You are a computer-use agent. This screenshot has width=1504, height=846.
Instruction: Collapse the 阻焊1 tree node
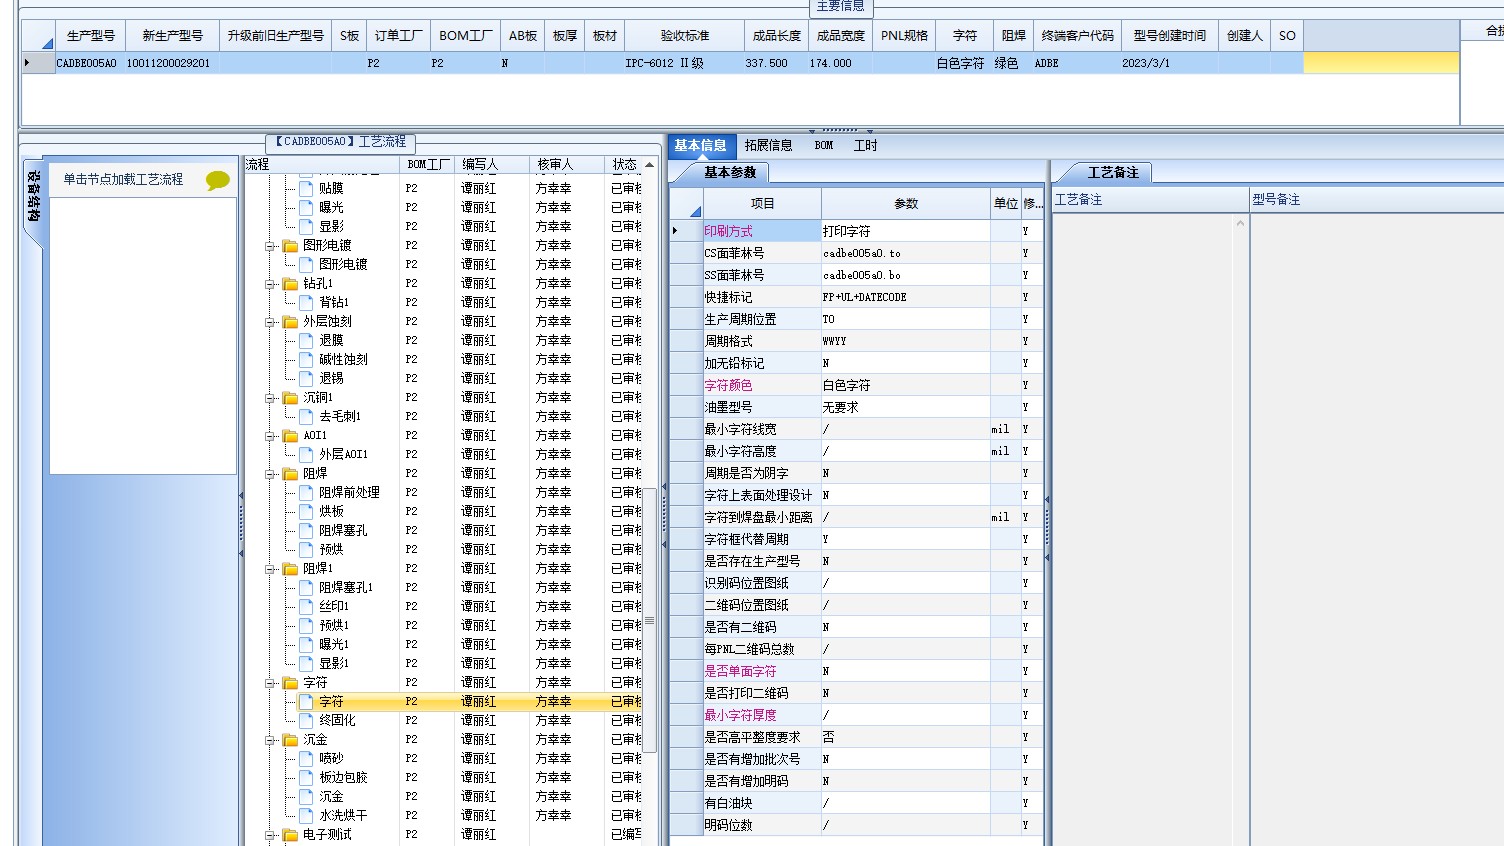[270, 569]
